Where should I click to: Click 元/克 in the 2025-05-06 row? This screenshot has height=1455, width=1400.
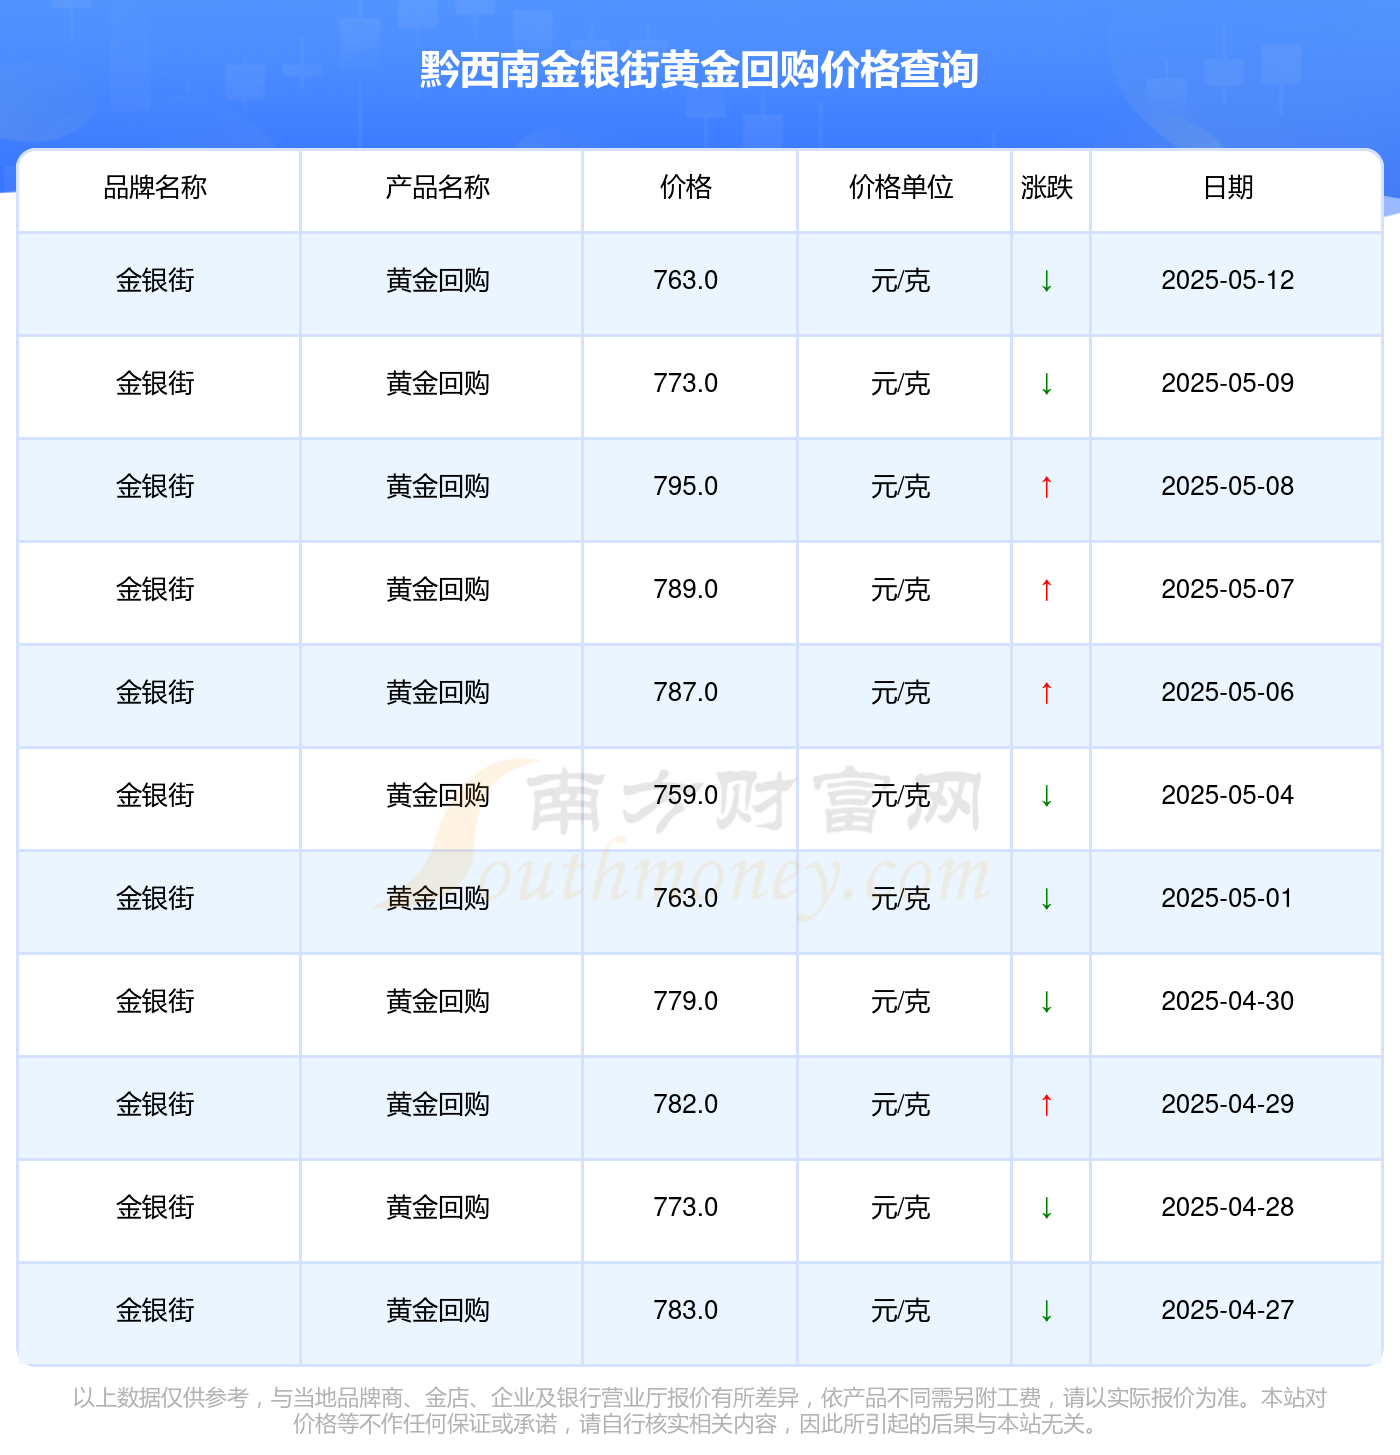[901, 693]
